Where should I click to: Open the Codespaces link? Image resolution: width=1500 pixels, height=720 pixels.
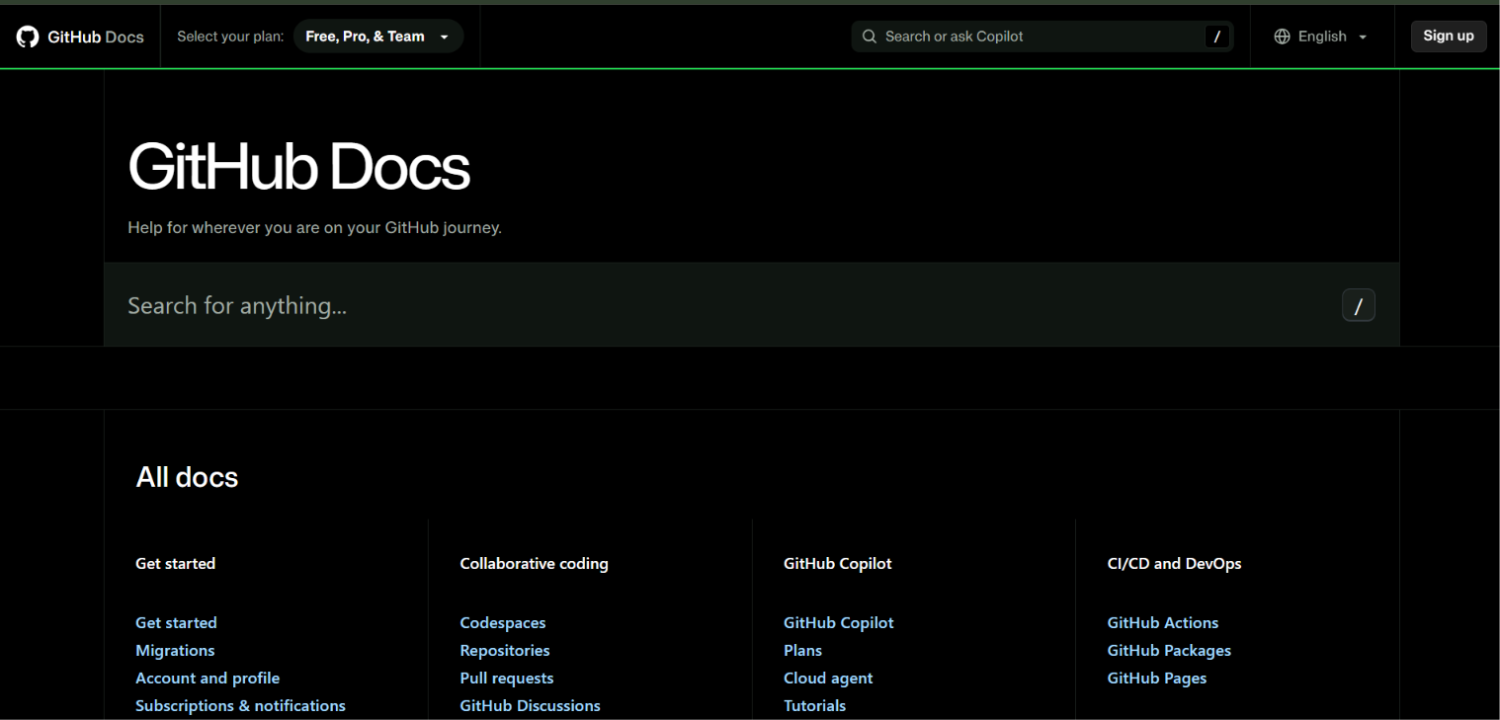coord(503,623)
